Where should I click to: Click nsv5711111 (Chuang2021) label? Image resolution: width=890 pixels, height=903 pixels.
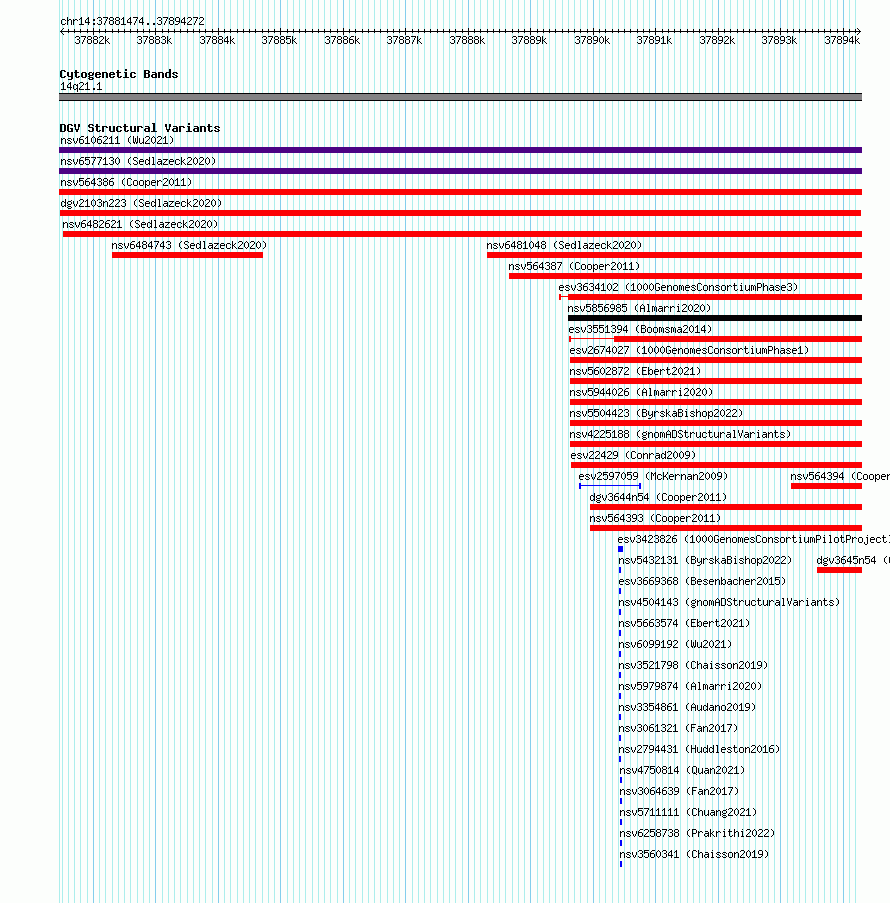coord(688,813)
